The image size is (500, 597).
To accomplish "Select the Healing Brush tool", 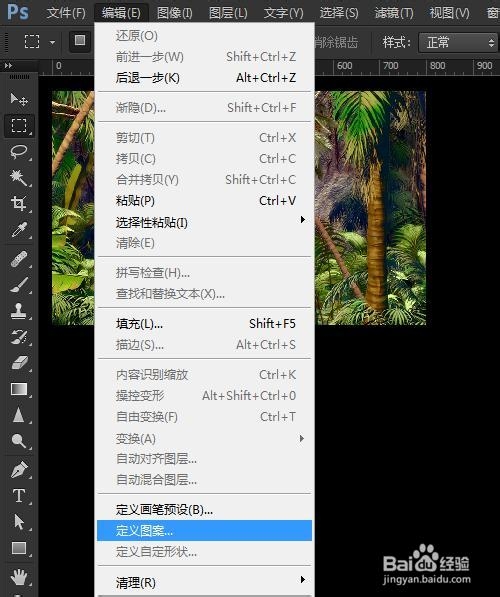I will point(19,259).
